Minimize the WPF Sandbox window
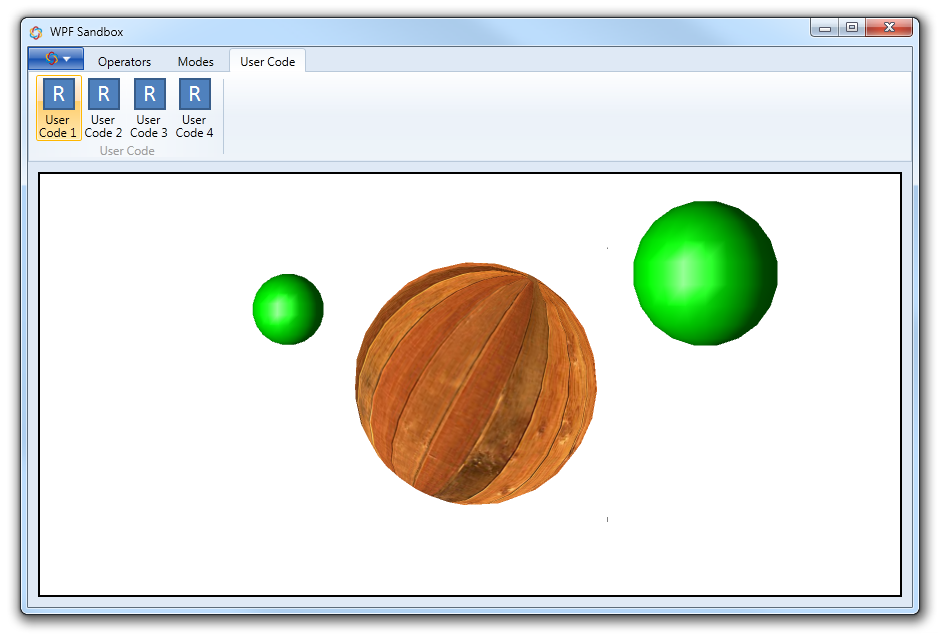This screenshot has width=948, height=639. 825,28
